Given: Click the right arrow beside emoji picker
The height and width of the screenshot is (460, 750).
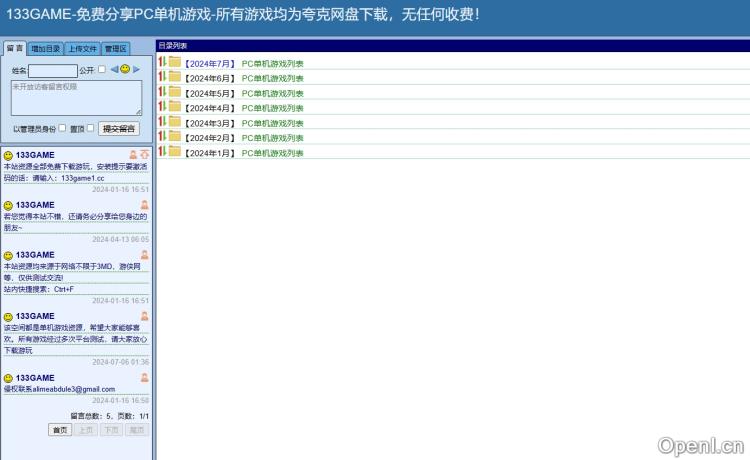Looking at the screenshot, I should tap(136, 69).
